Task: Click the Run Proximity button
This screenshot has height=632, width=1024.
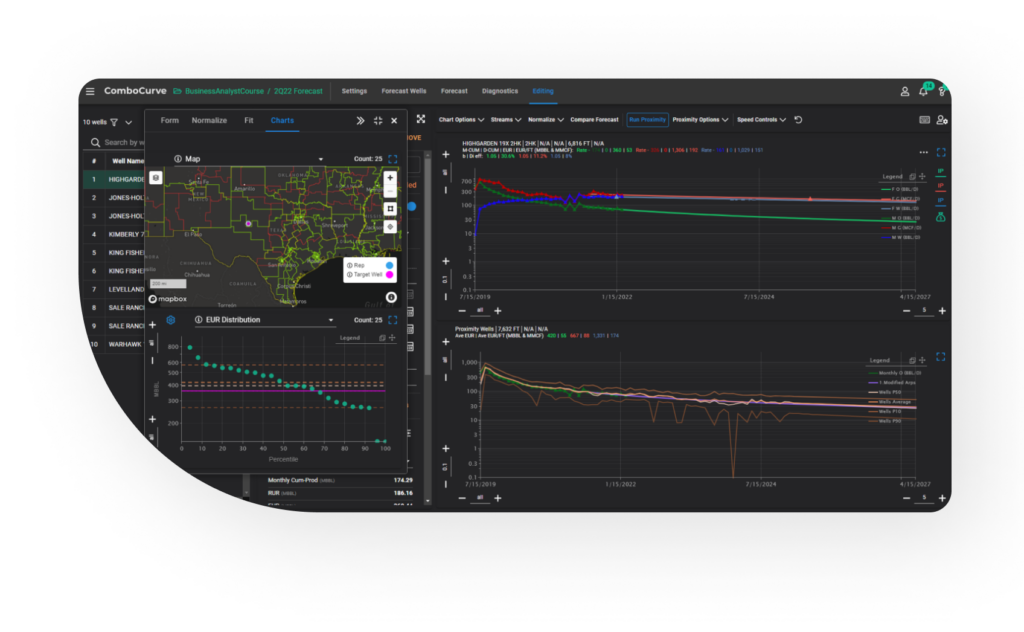Action: 647,120
